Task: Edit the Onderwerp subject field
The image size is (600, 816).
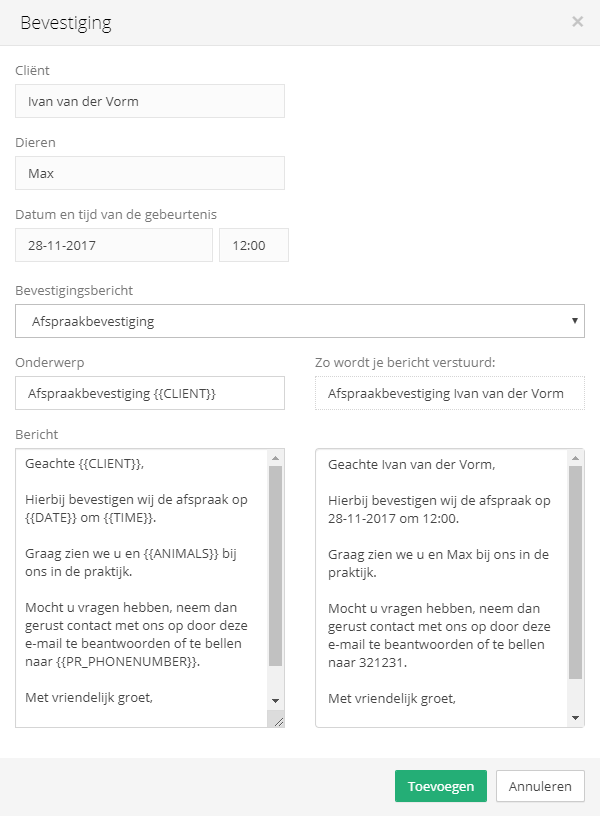Action: [x=150, y=393]
